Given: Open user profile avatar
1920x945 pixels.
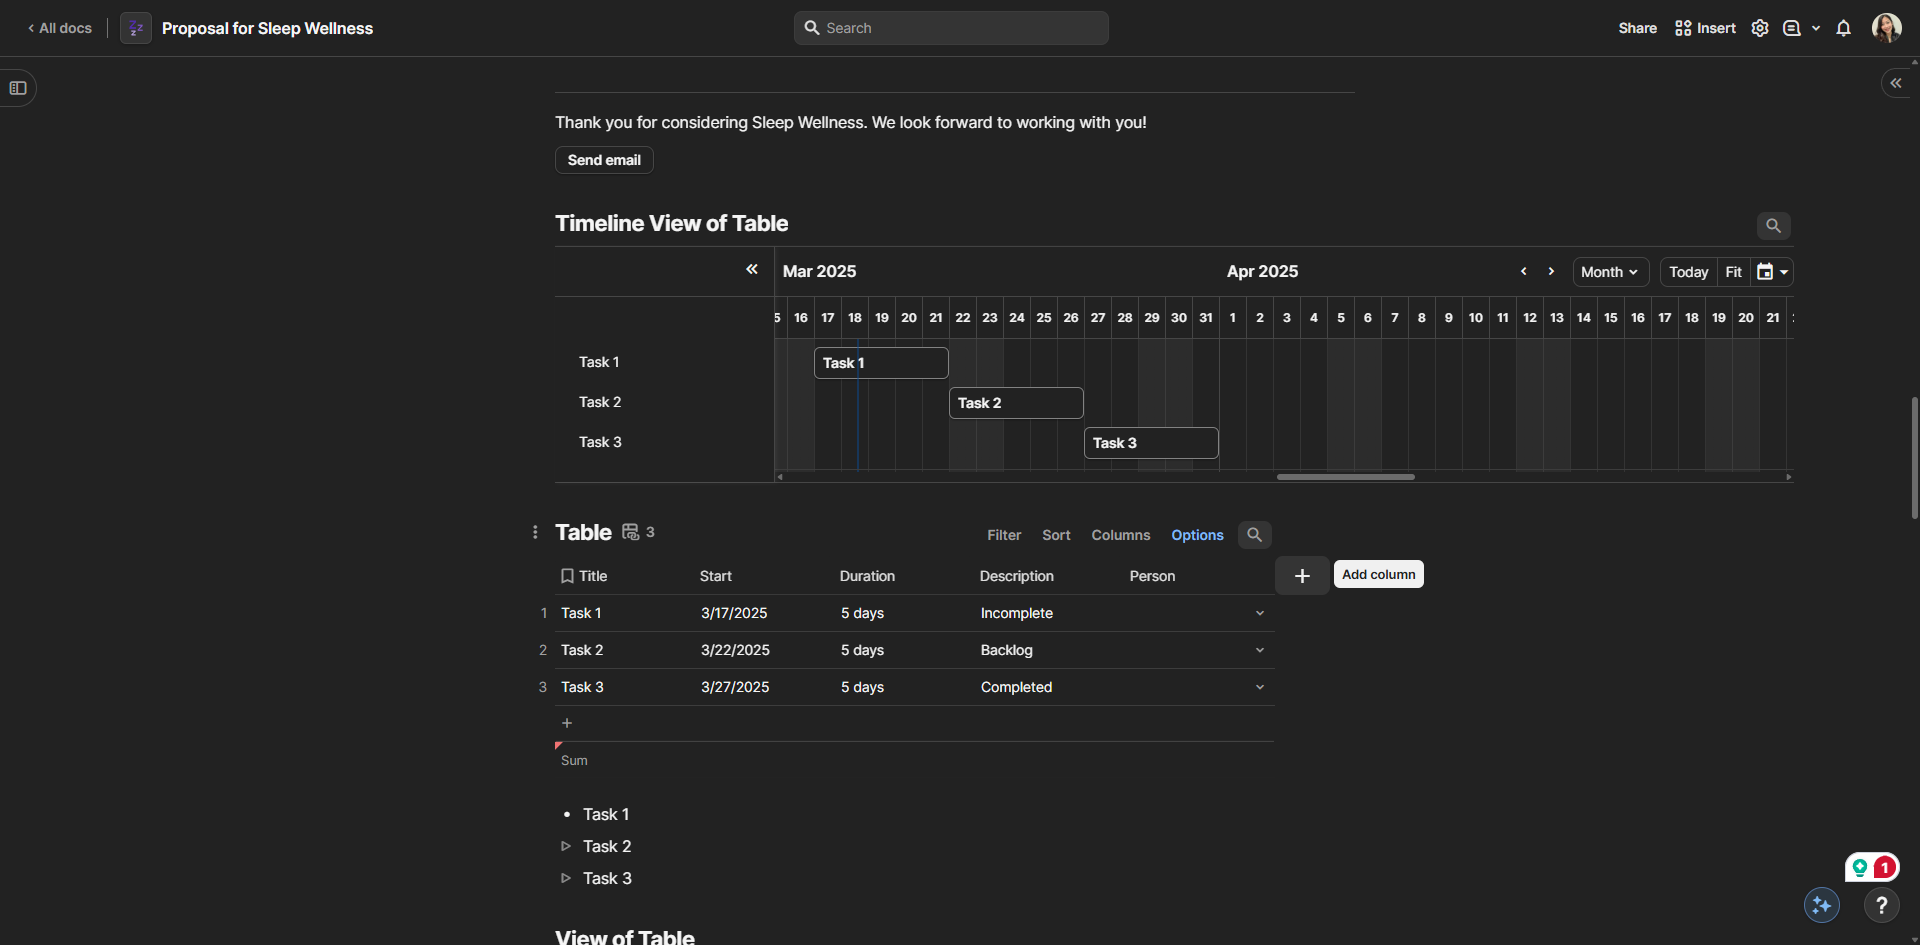Looking at the screenshot, I should [x=1887, y=28].
